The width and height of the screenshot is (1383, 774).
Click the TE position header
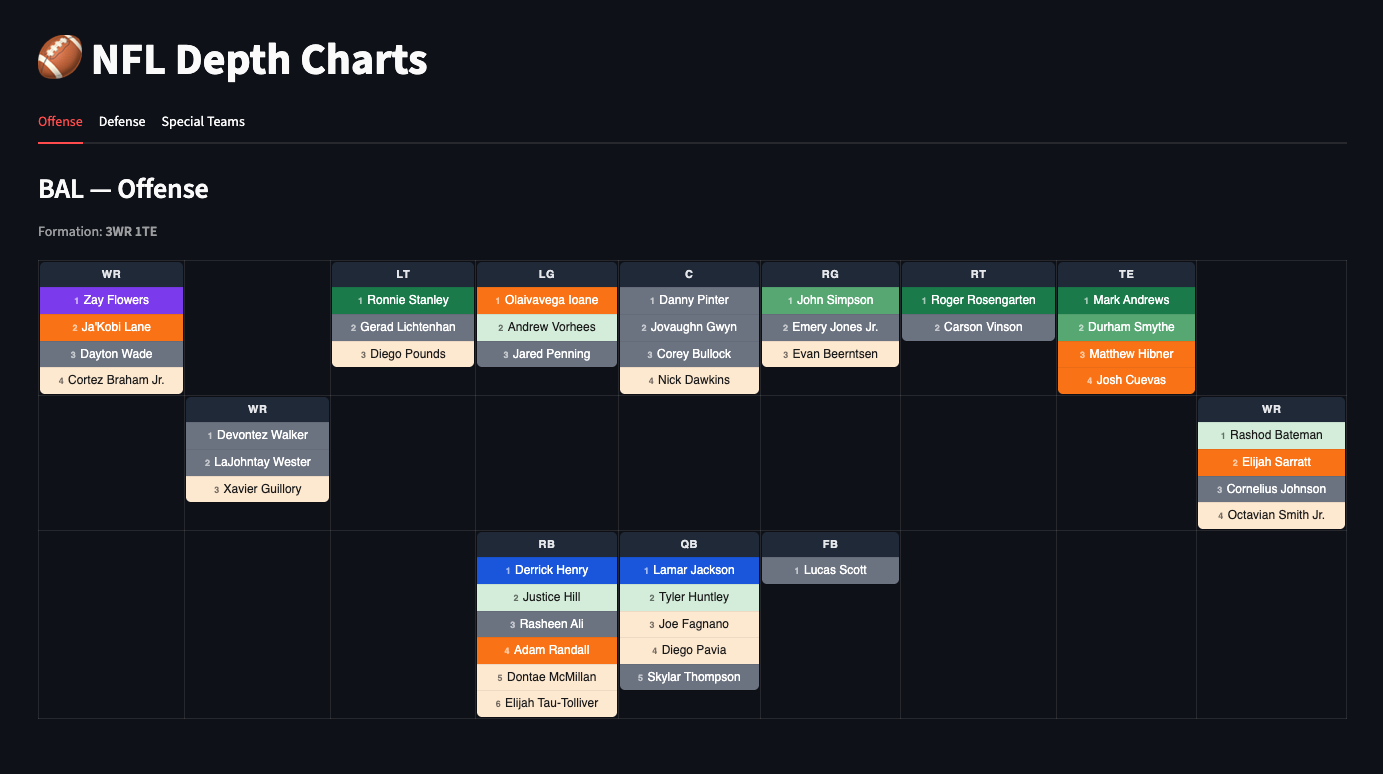click(x=1126, y=274)
